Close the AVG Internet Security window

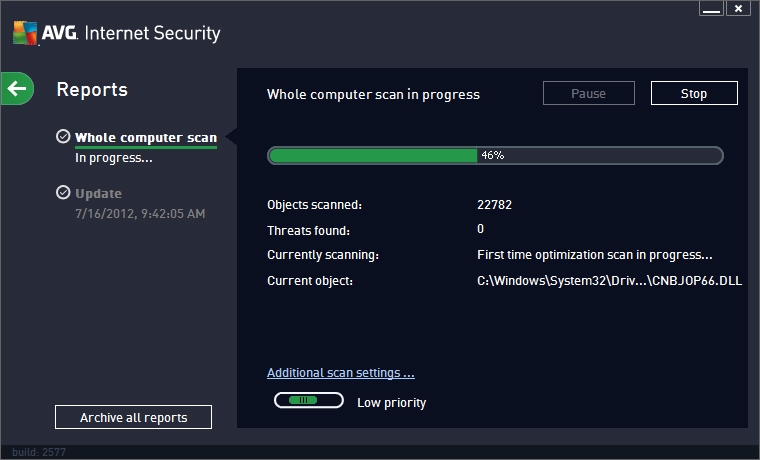click(738, 8)
